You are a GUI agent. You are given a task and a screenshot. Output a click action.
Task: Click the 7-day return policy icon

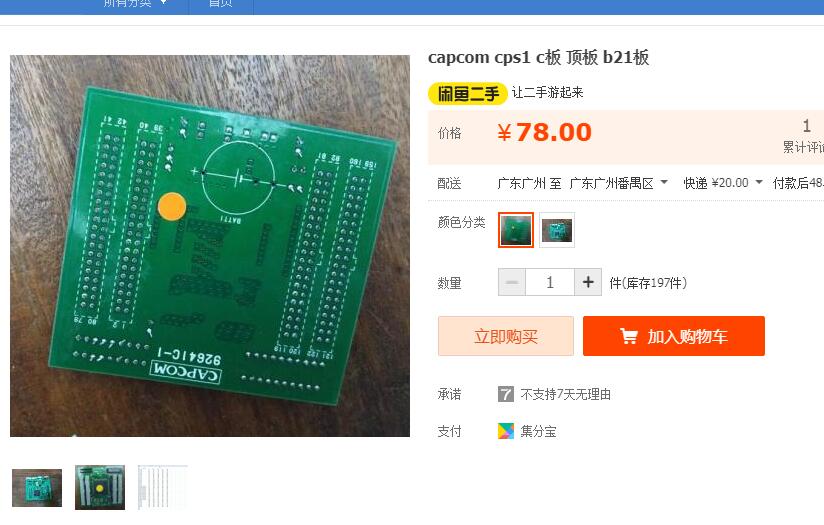(506, 394)
